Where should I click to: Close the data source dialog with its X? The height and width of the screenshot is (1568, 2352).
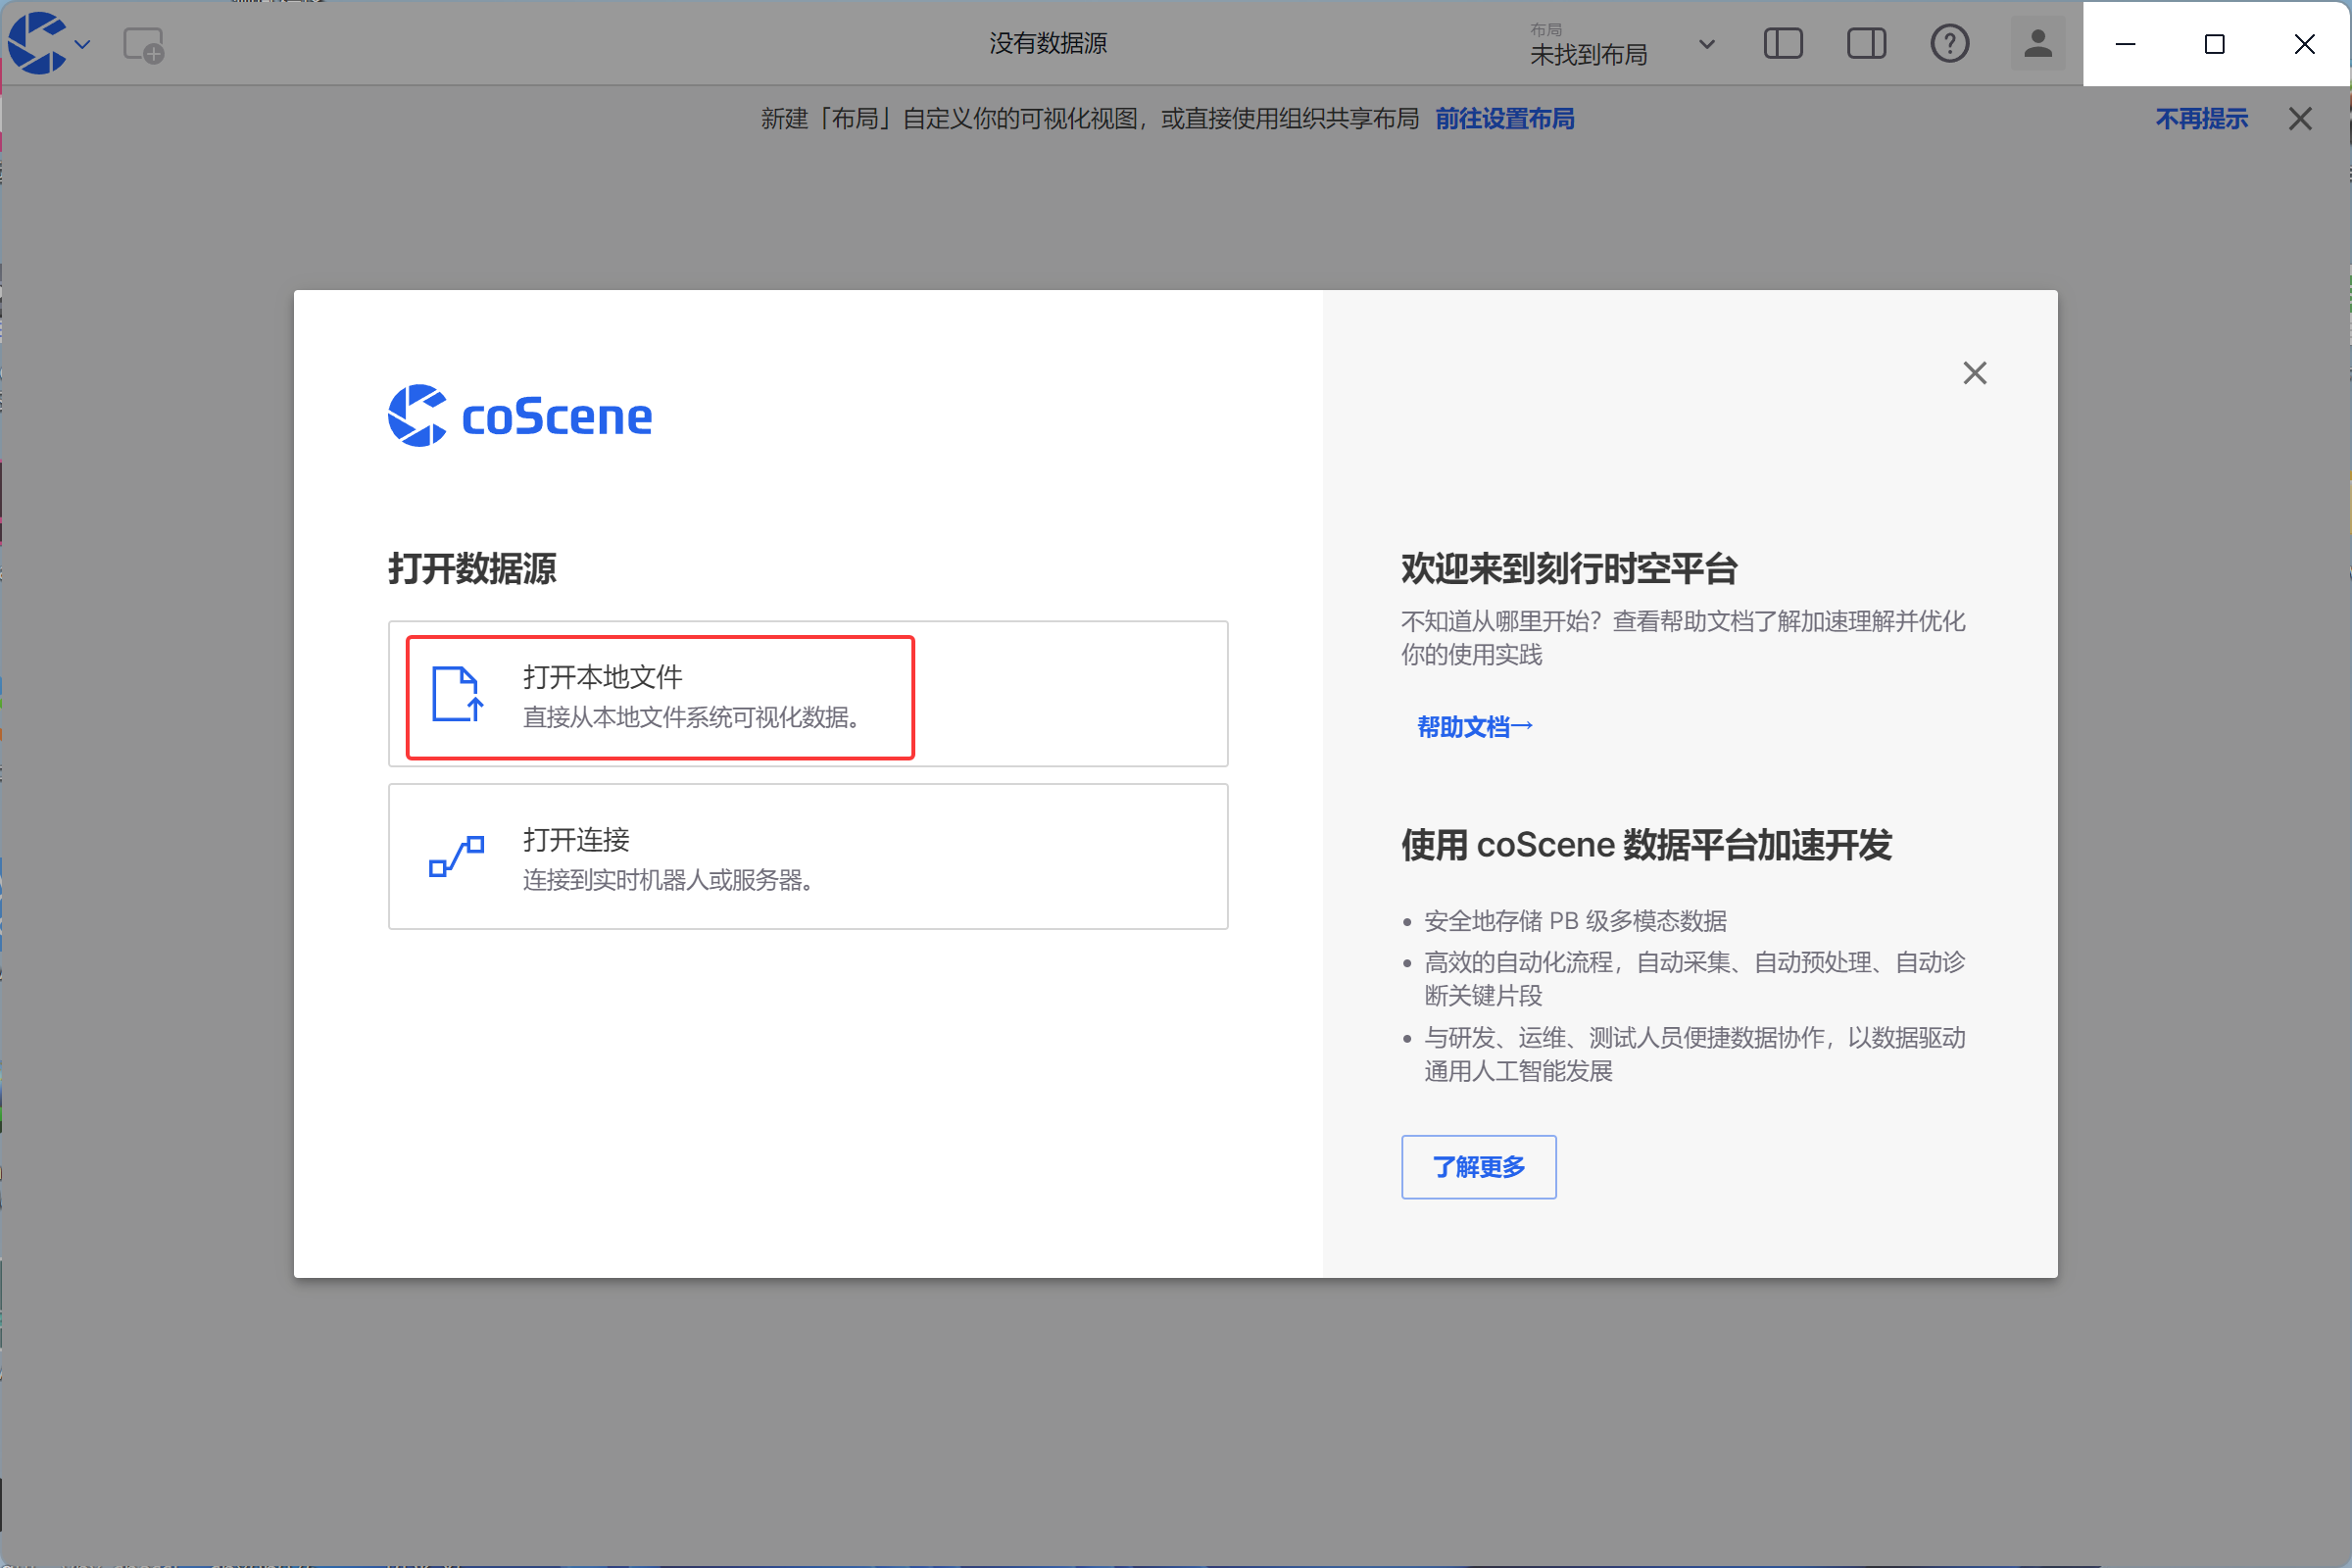click(1974, 372)
